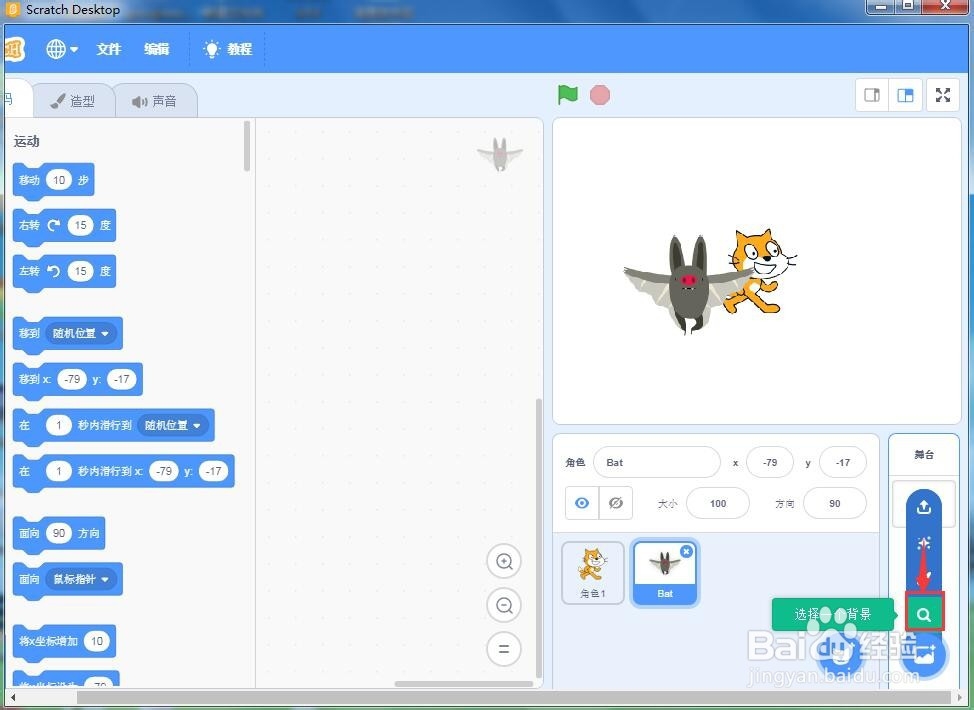Click the 大小 size field 100
Screen dimensions: 974x710
(718, 504)
